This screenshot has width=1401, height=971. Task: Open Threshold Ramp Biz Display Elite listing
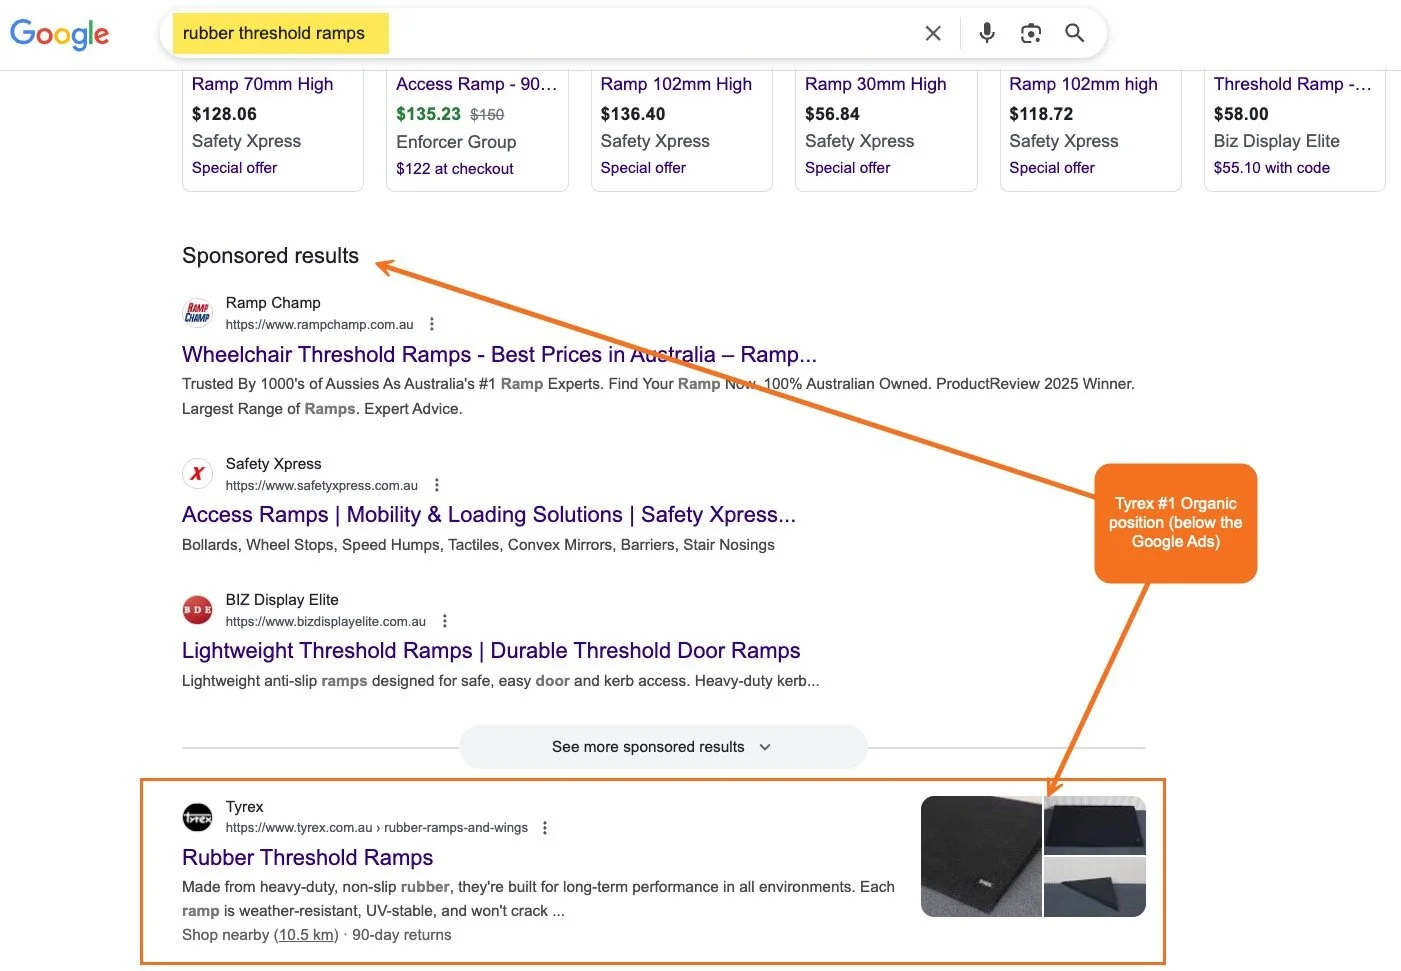[1292, 84]
